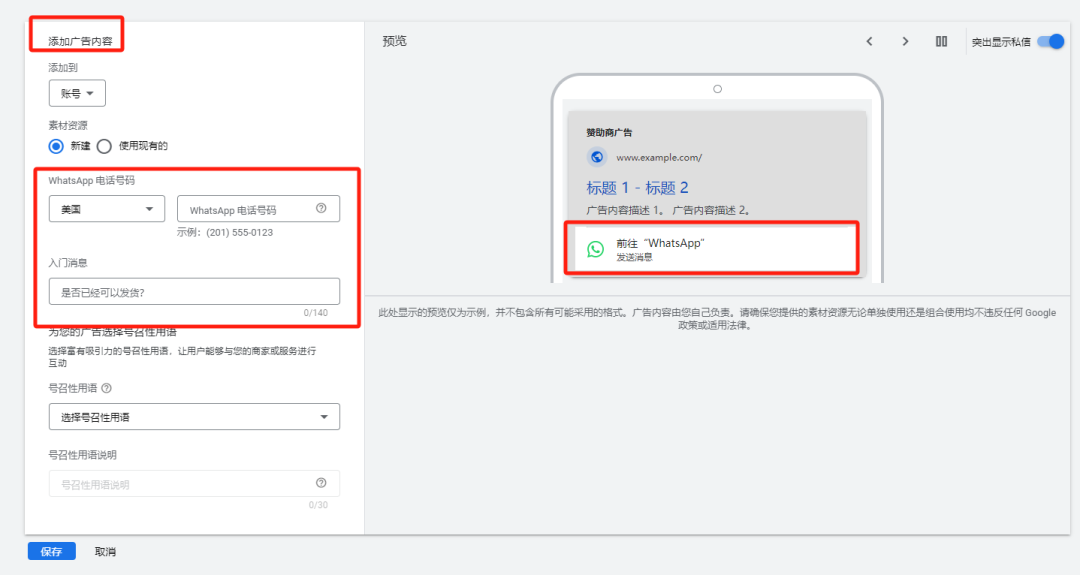Click 入门消息 text field

(x=194, y=291)
